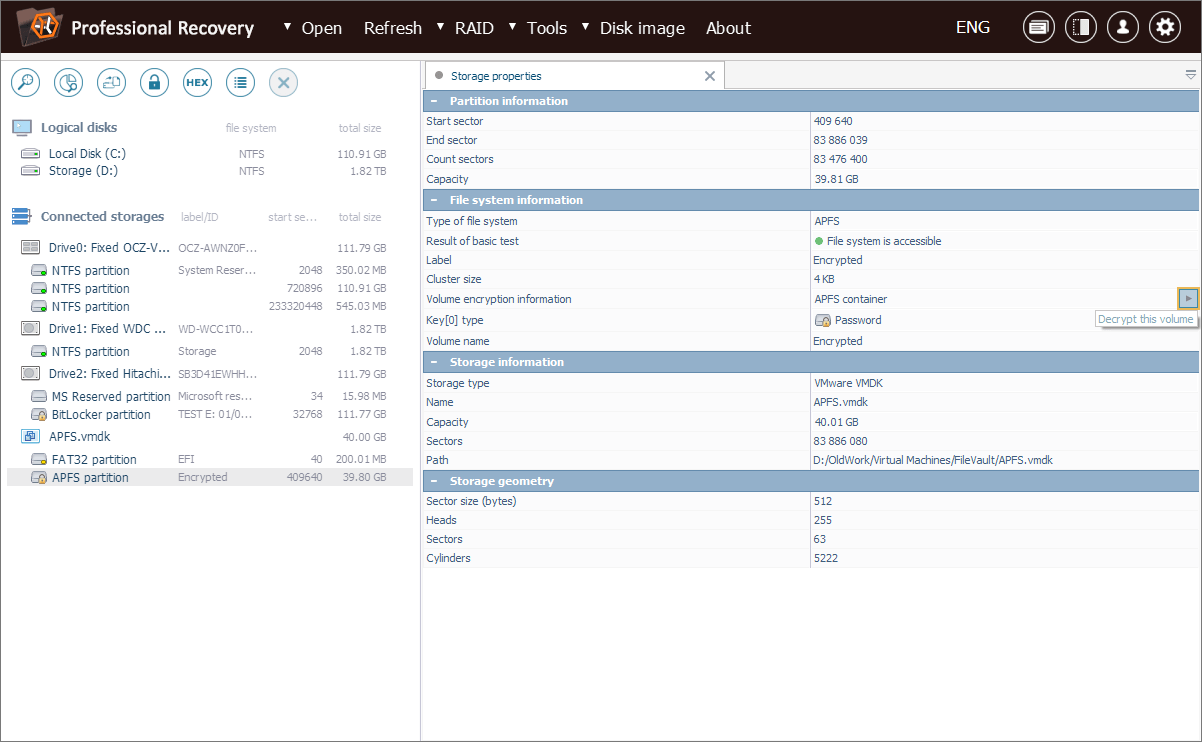Click the padlock decrypt icon in toolbar
1202x742 pixels.
pyautogui.click(x=154, y=83)
